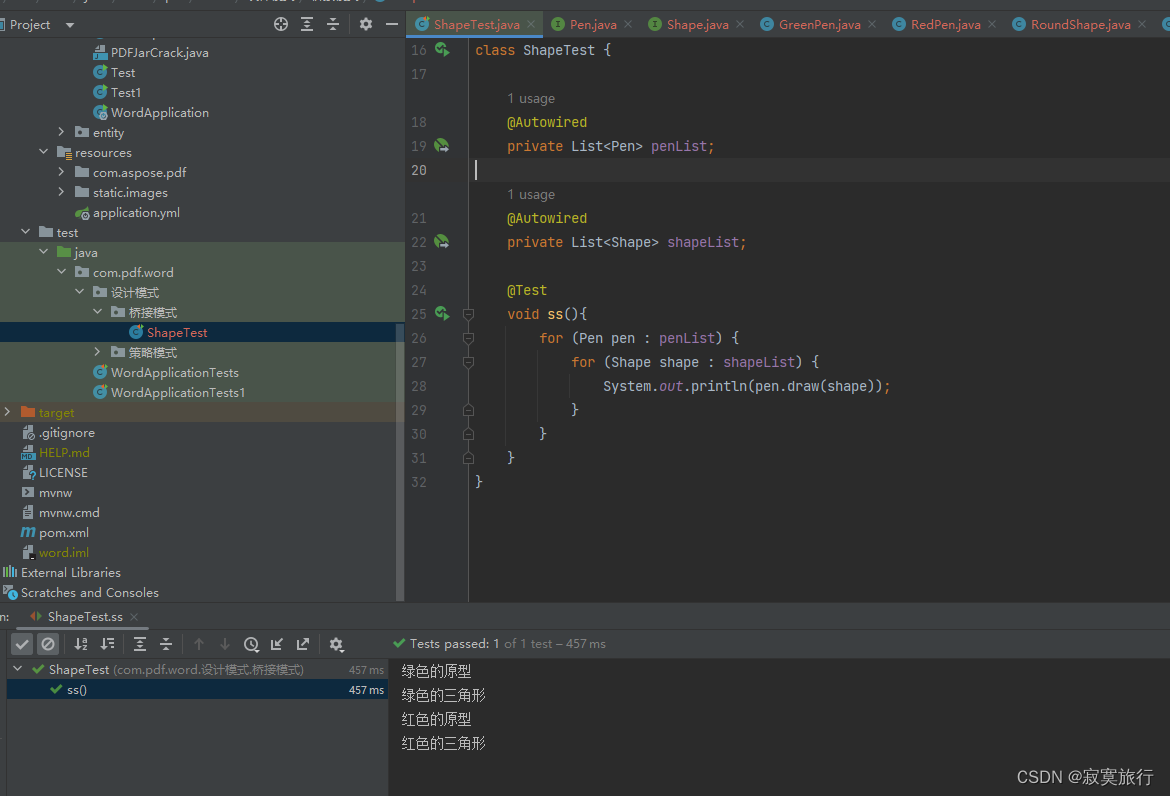
Task: Click the gutter icon beside penList field
Action: tap(442, 145)
